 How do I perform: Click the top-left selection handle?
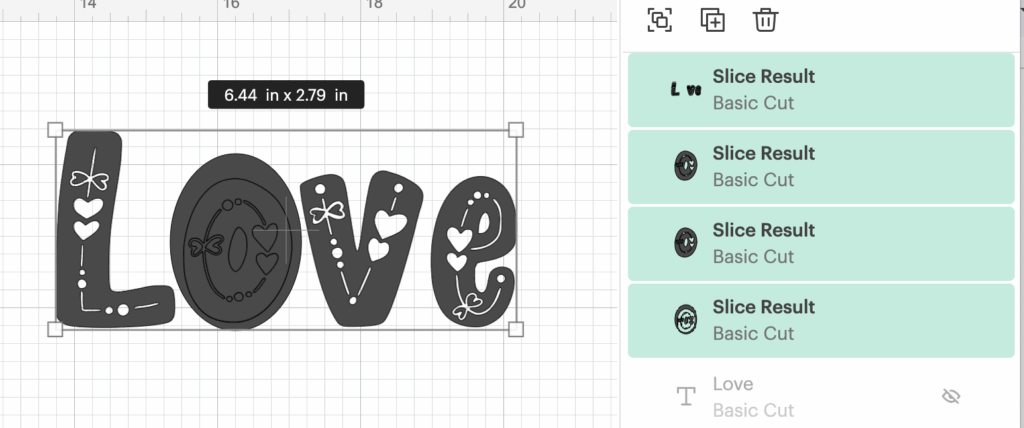tap(56, 129)
